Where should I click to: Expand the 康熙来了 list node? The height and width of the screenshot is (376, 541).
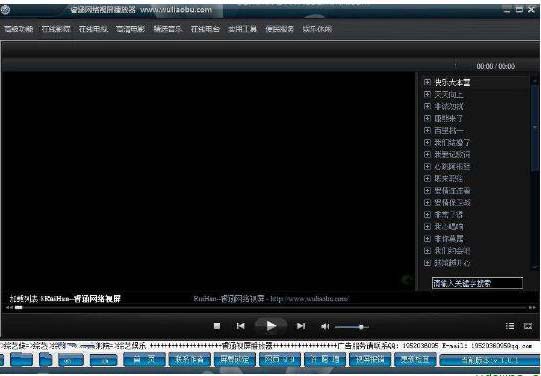tap(427, 118)
